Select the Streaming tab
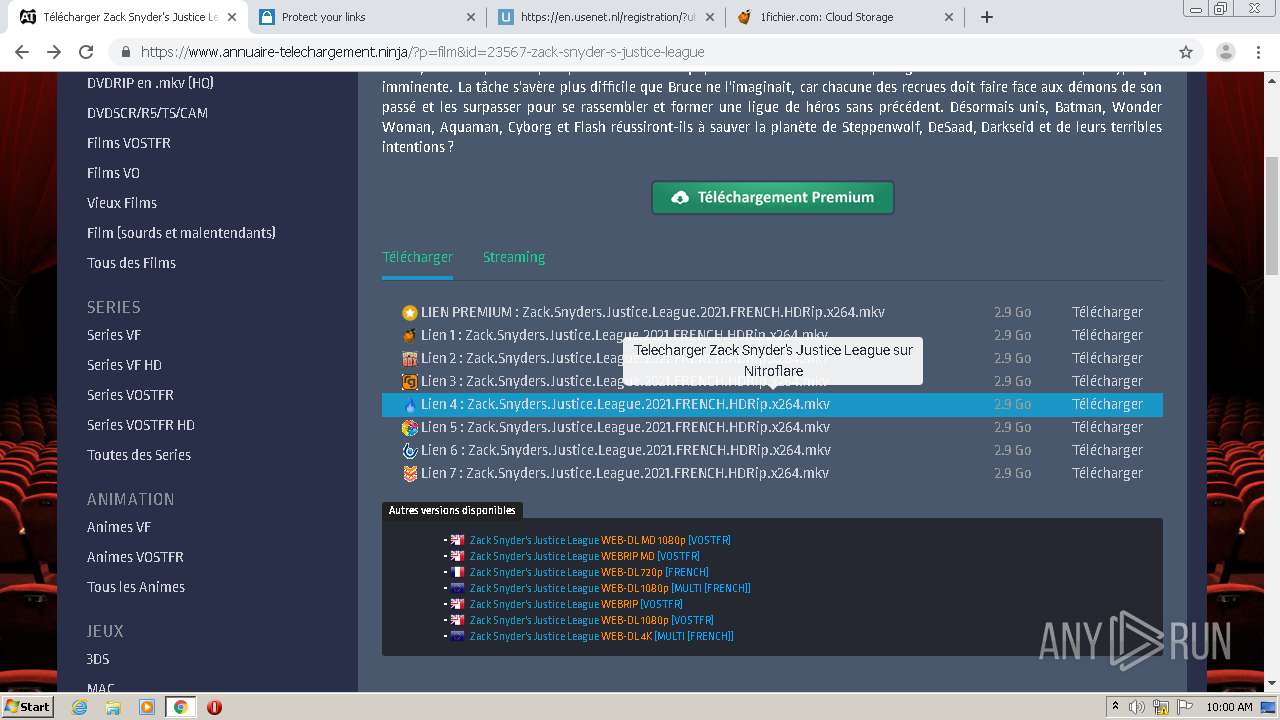1280x720 pixels. point(514,258)
